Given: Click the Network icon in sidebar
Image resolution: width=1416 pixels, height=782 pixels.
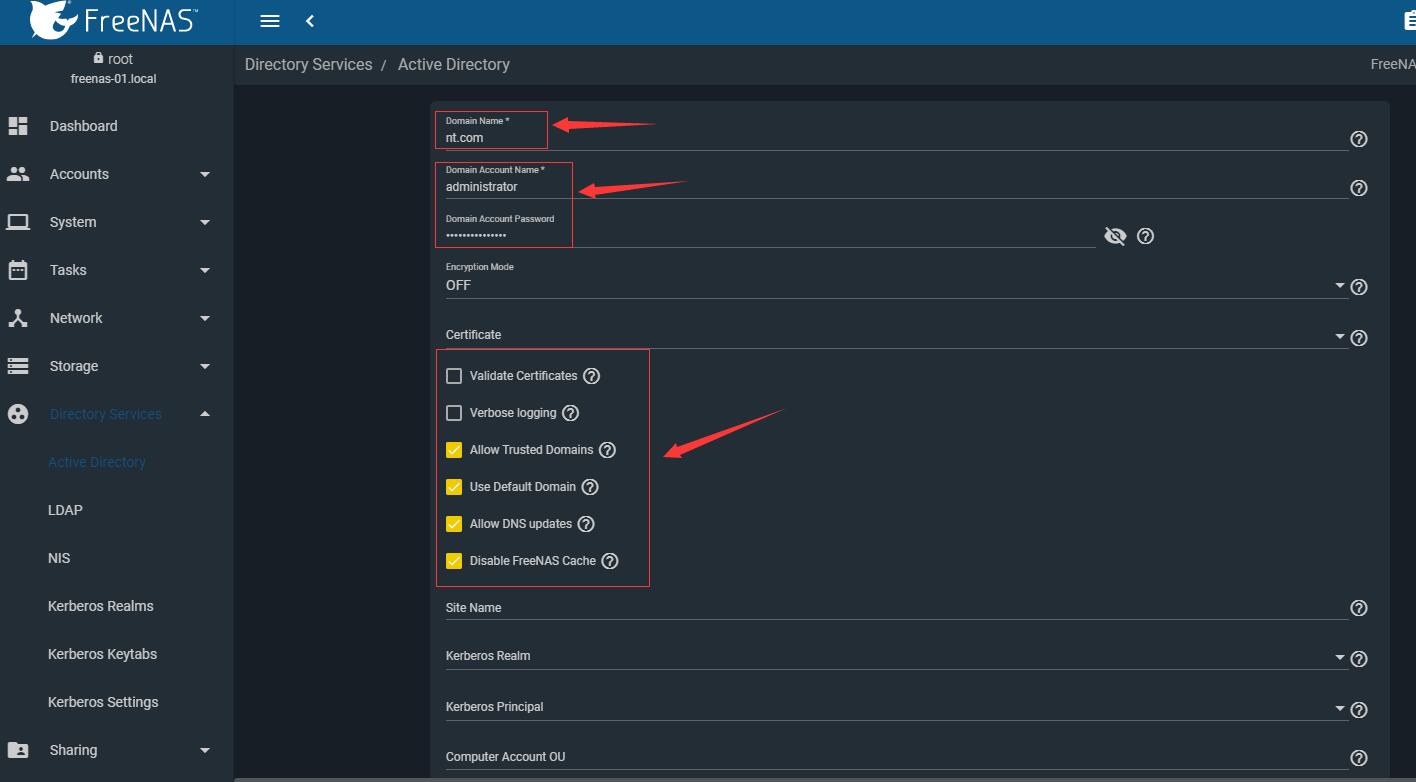Looking at the screenshot, I should tap(19, 317).
